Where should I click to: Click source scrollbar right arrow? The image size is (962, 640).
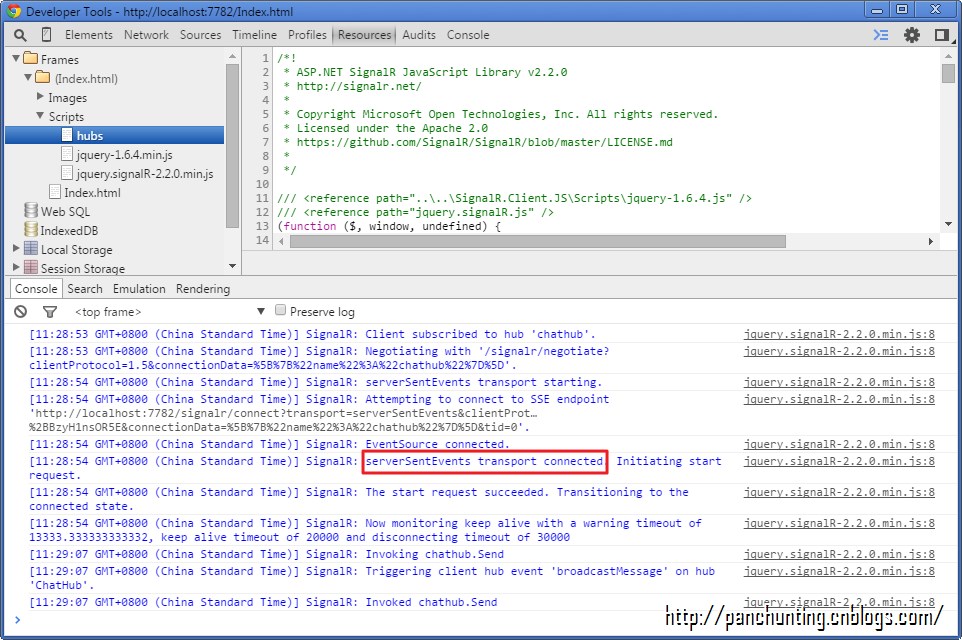click(931, 241)
